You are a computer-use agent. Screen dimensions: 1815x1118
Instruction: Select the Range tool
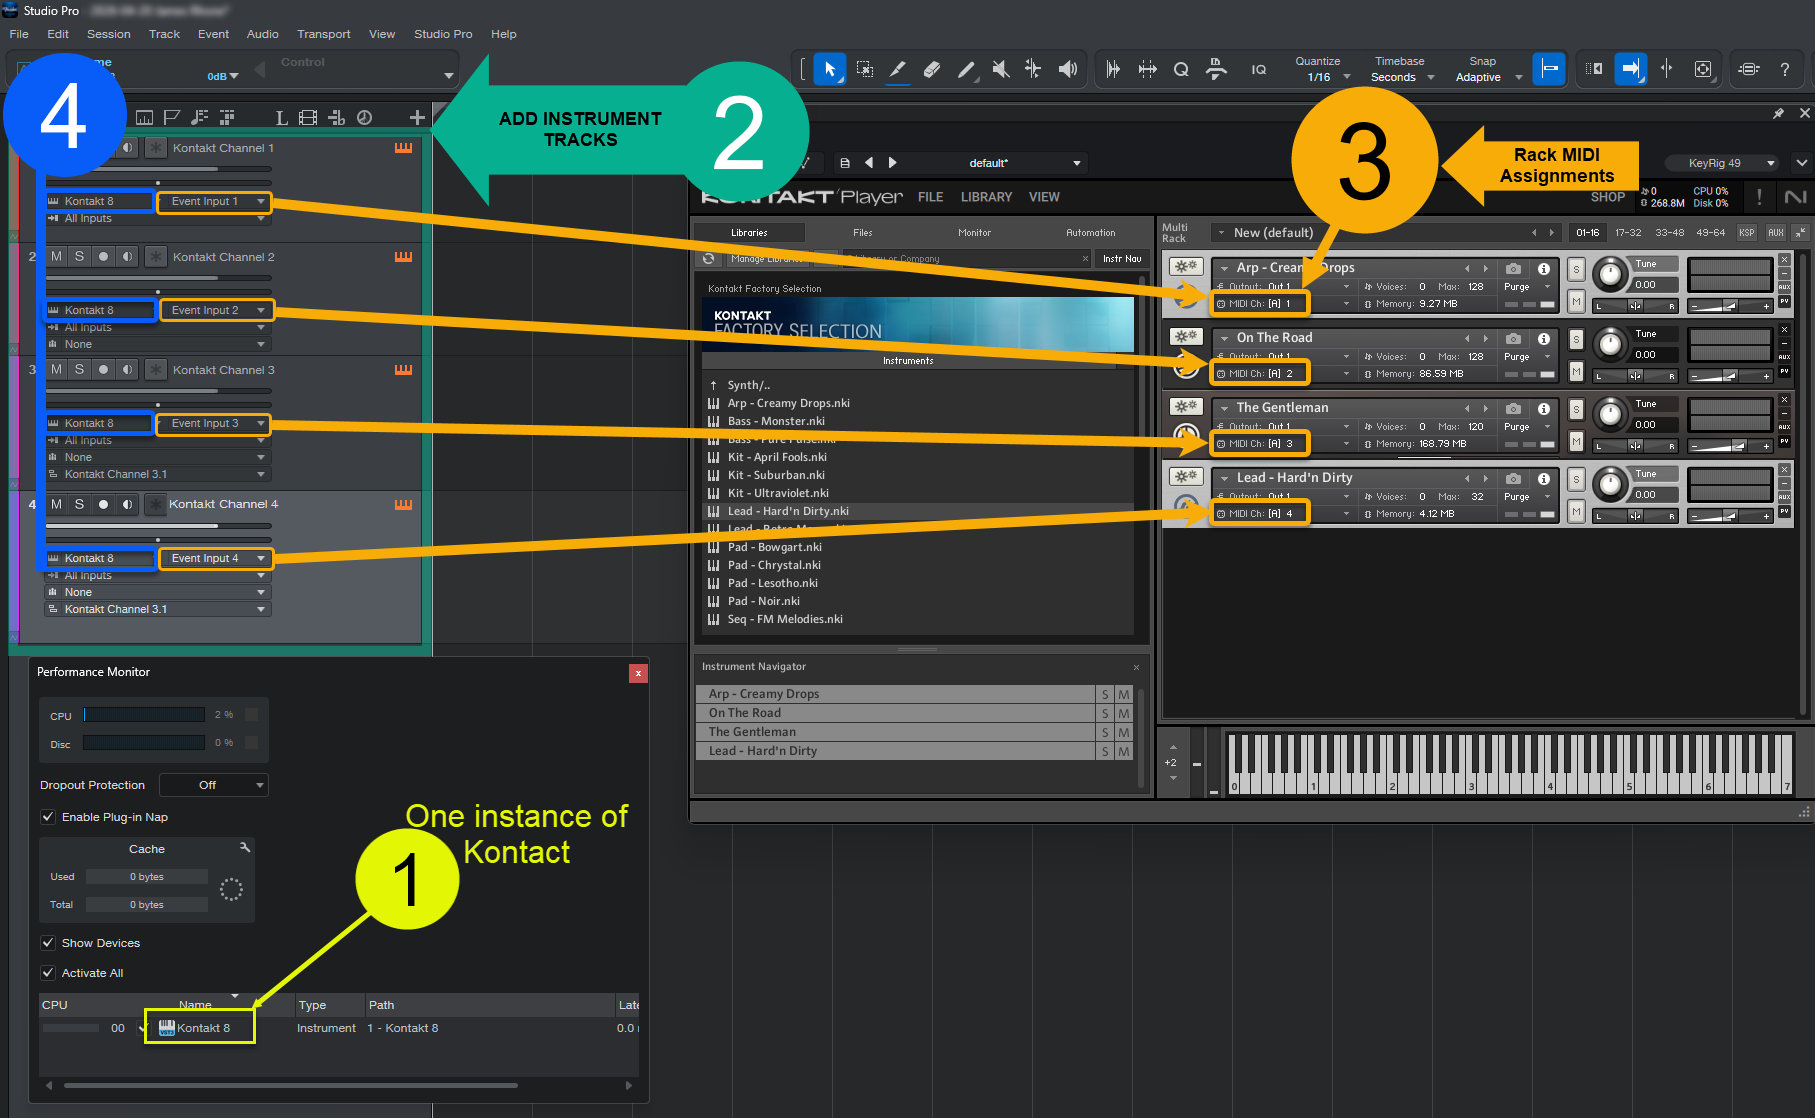[865, 69]
